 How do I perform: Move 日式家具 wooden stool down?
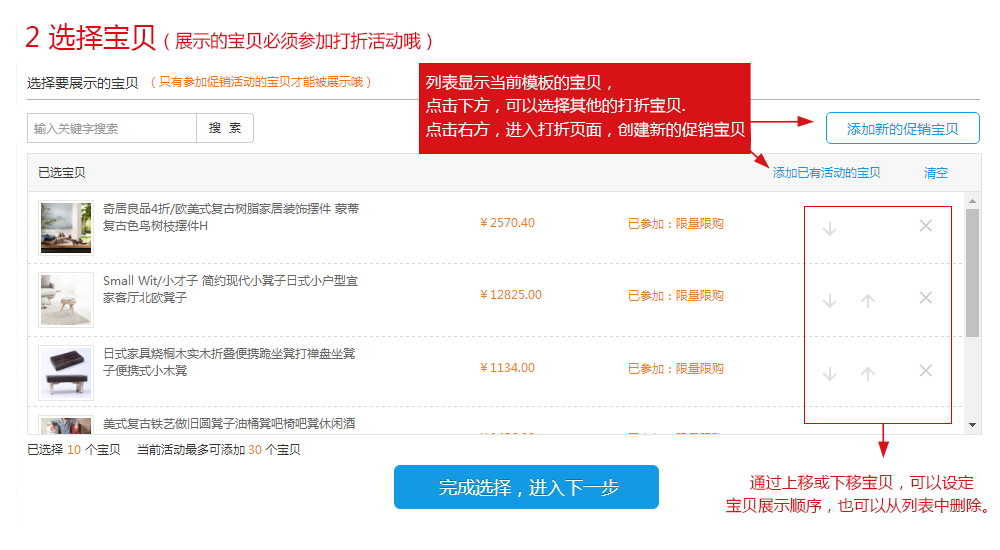[x=829, y=373]
